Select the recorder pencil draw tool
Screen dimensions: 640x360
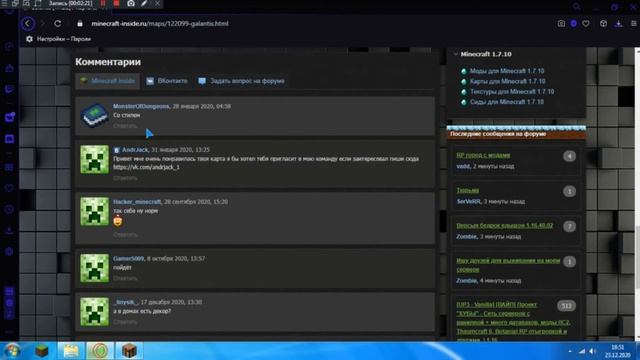pyautogui.click(x=144, y=3)
